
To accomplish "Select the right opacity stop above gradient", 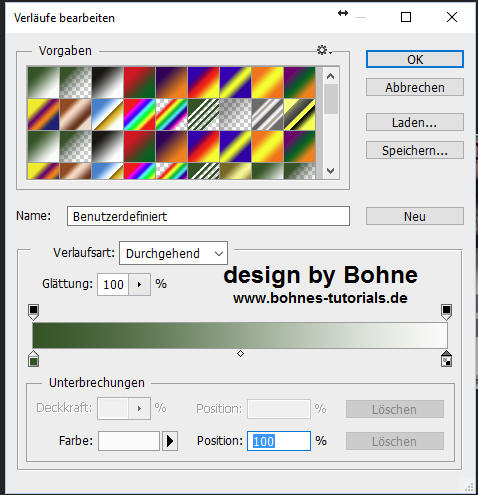I will [446, 312].
